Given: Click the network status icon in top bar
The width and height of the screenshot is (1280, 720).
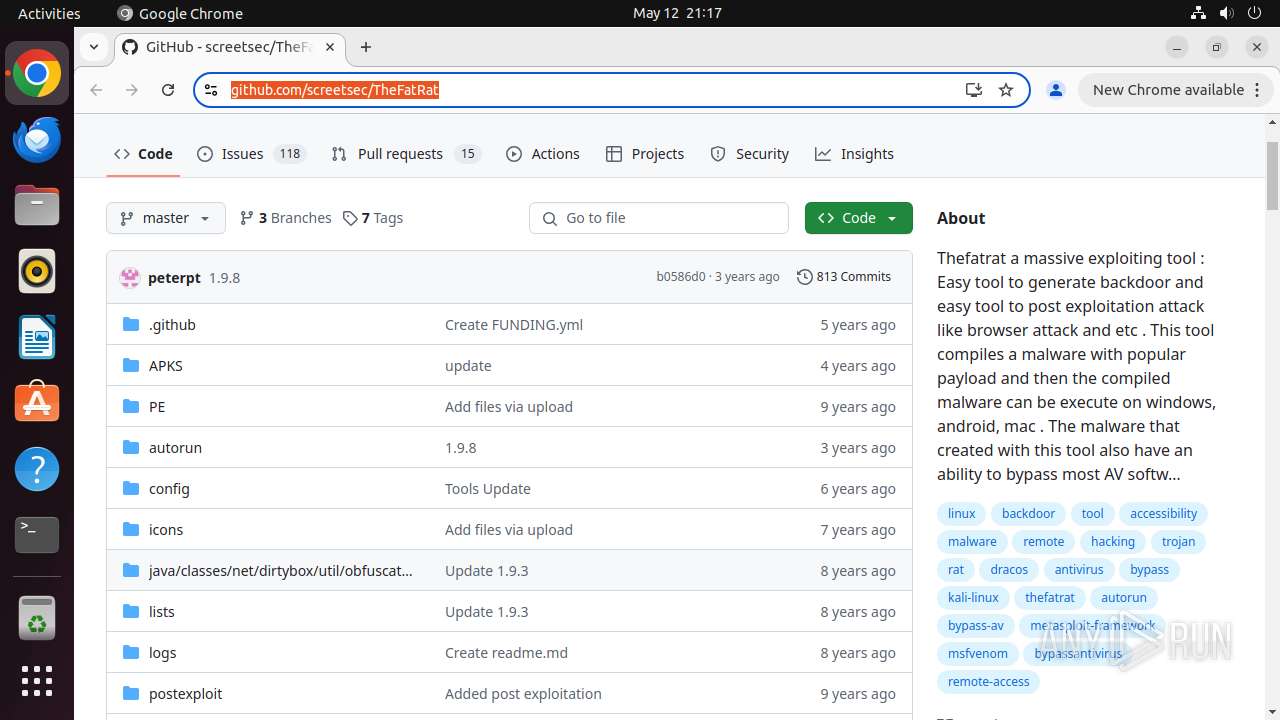Looking at the screenshot, I should click(x=1199, y=13).
